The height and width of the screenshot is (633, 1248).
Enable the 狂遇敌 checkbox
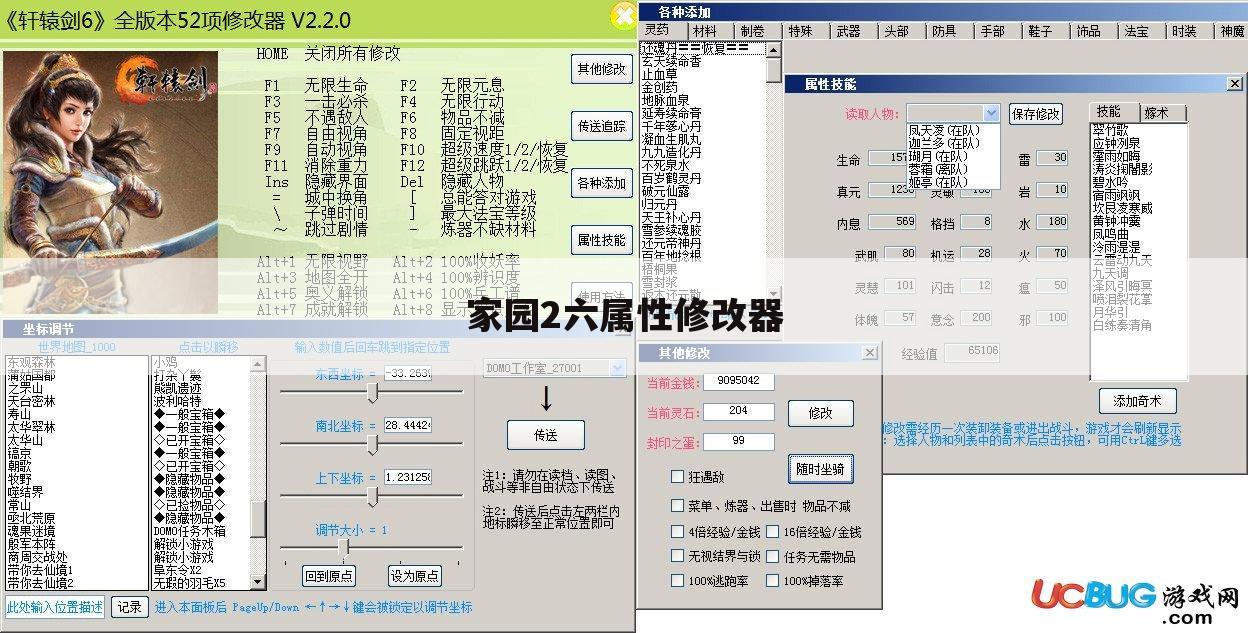[678, 477]
